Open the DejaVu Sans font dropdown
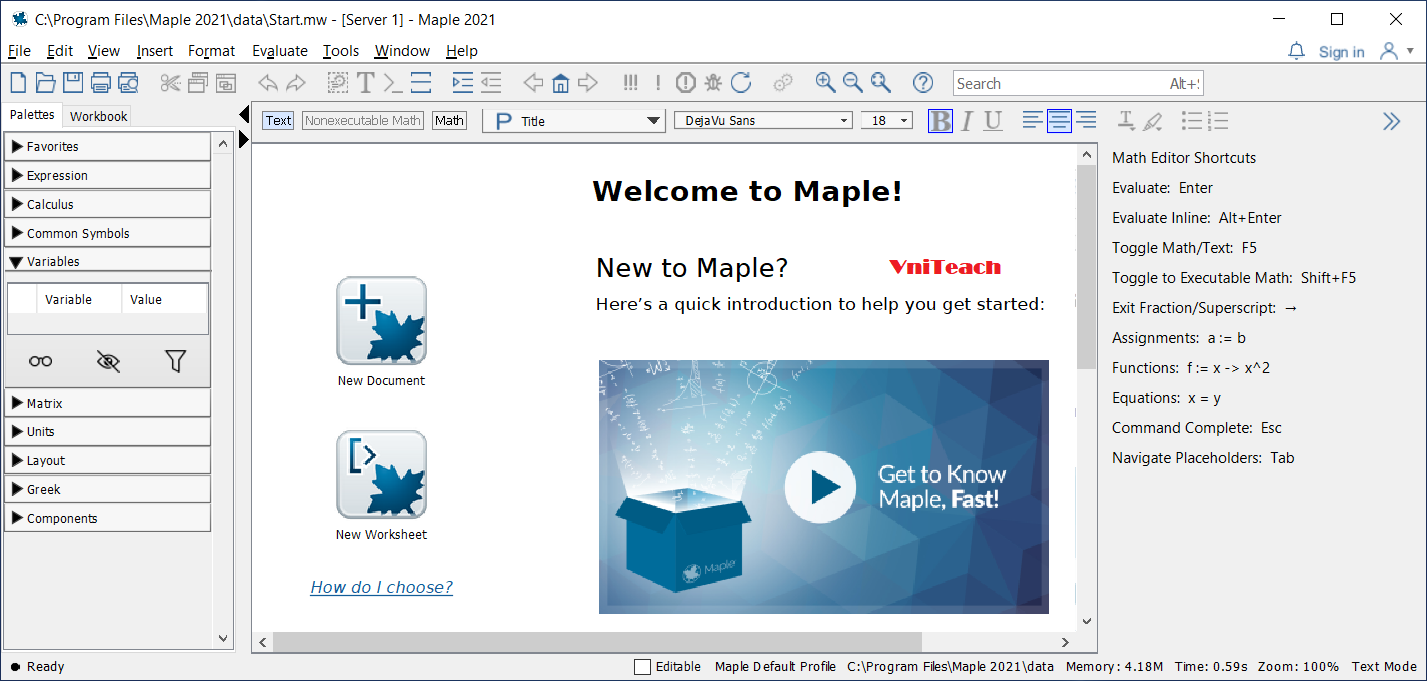The image size is (1427, 681). [763, 121]
